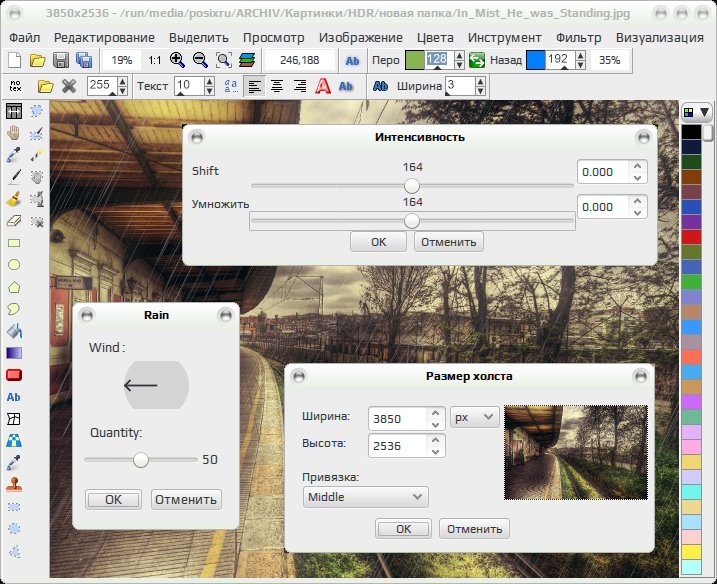Toggle text outline Ab next to Ширина

[380, 86]
